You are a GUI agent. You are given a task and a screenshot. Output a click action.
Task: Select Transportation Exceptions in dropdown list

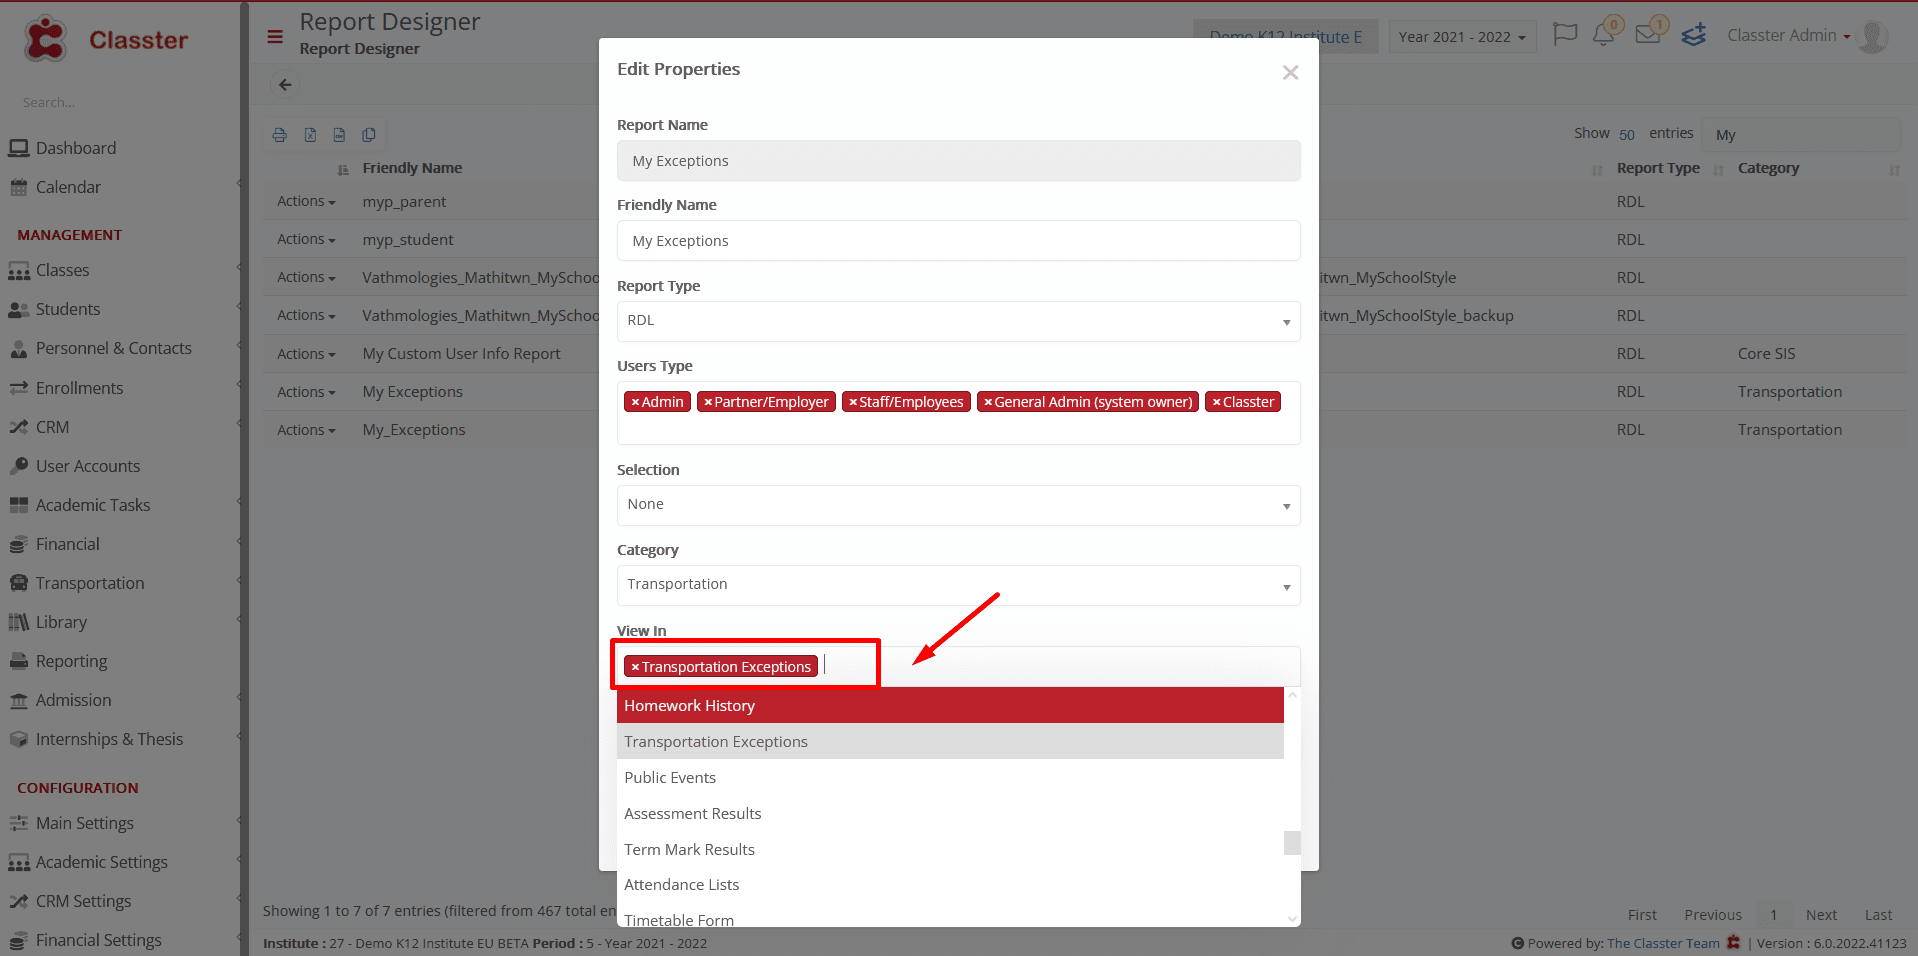tap(950, 742)
